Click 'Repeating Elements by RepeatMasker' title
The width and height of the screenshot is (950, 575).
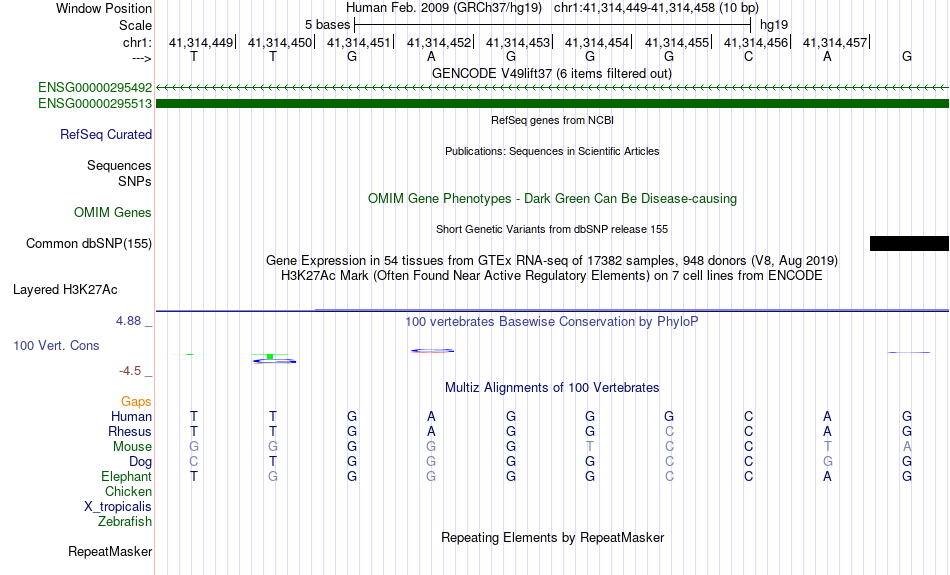[553, 538]
